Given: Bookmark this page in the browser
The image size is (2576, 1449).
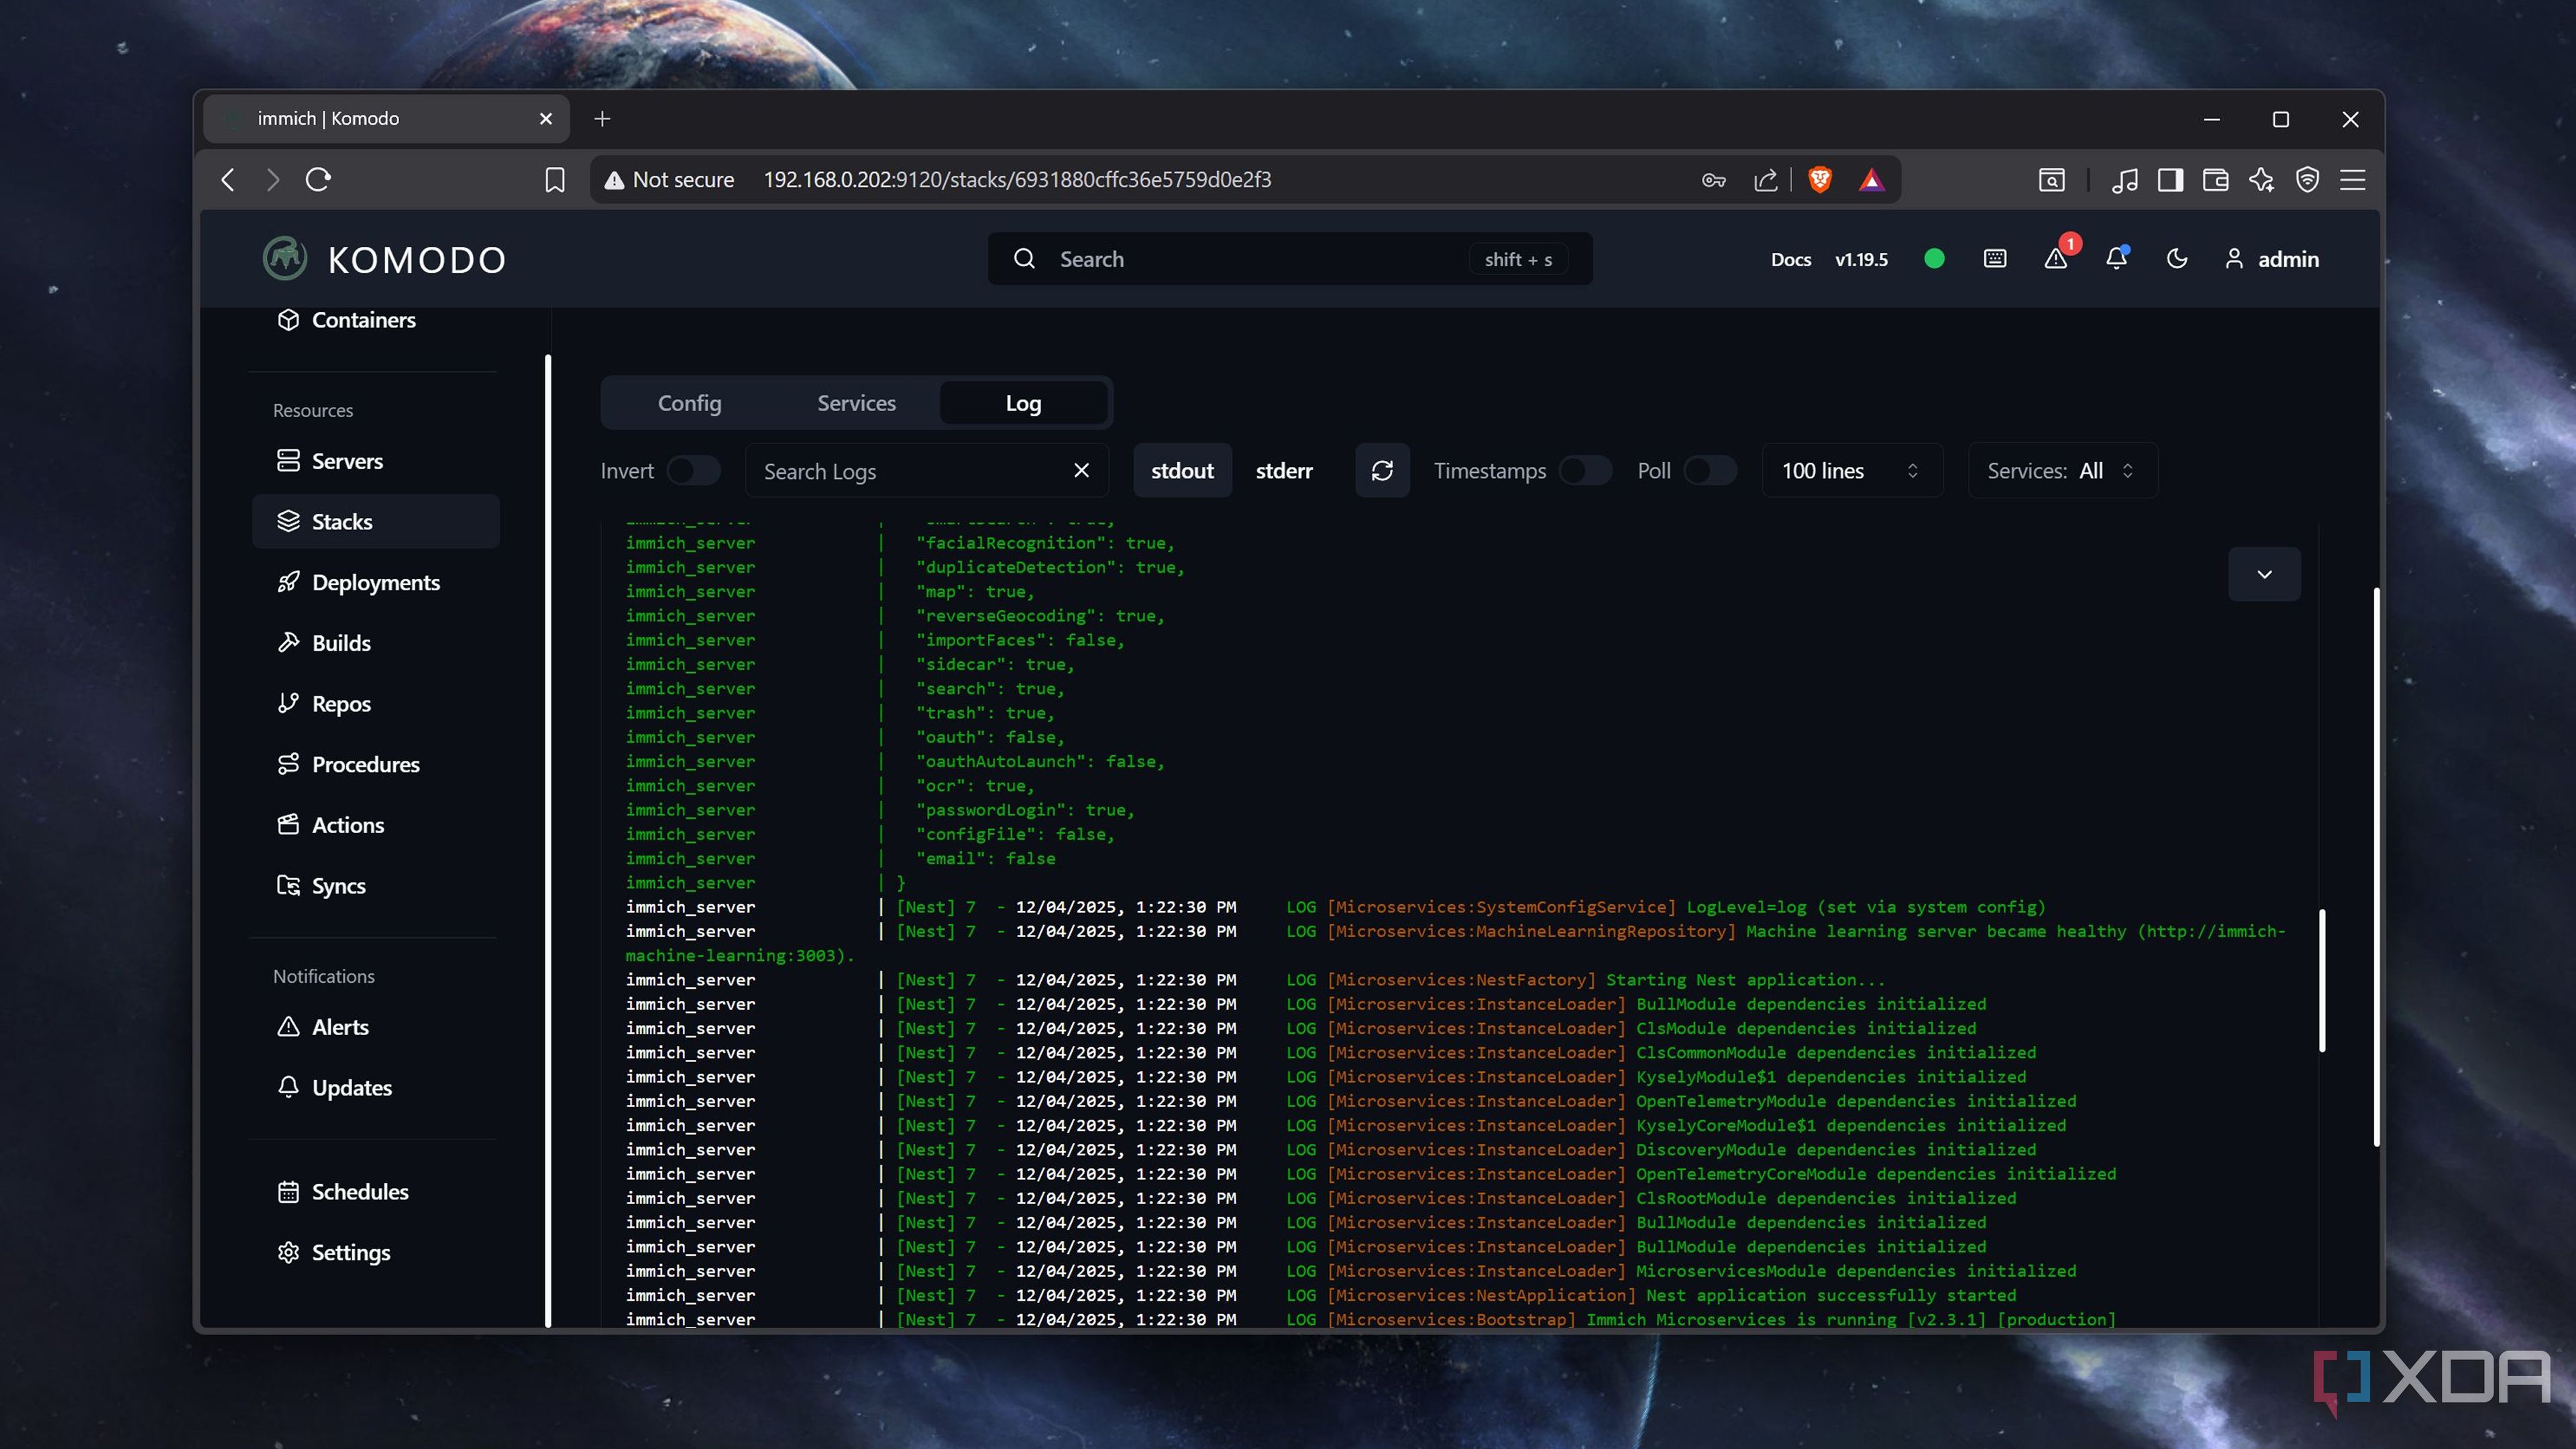Looking at the screenshot, I should tap(555, 180).
